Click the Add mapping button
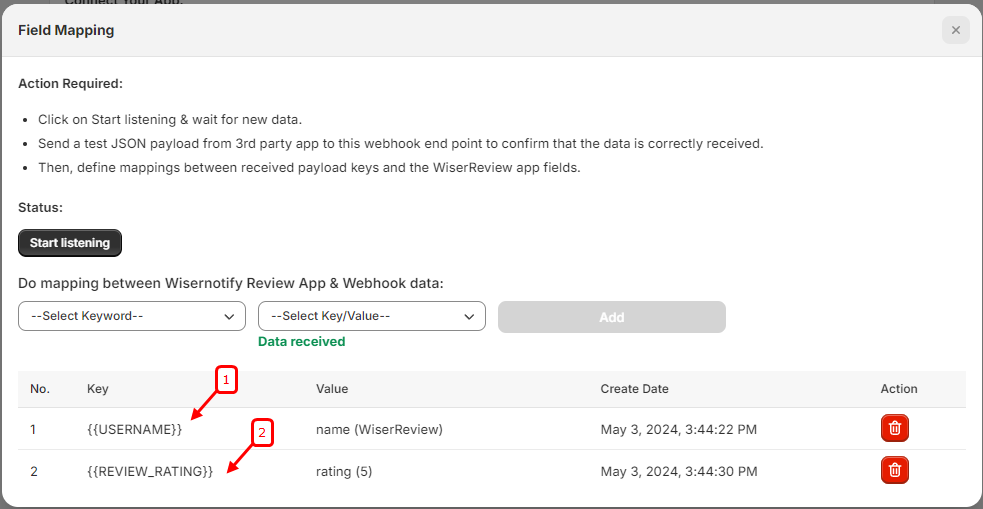Image resolution: width=983 pixels, height=509 pixels. [611, 317]
